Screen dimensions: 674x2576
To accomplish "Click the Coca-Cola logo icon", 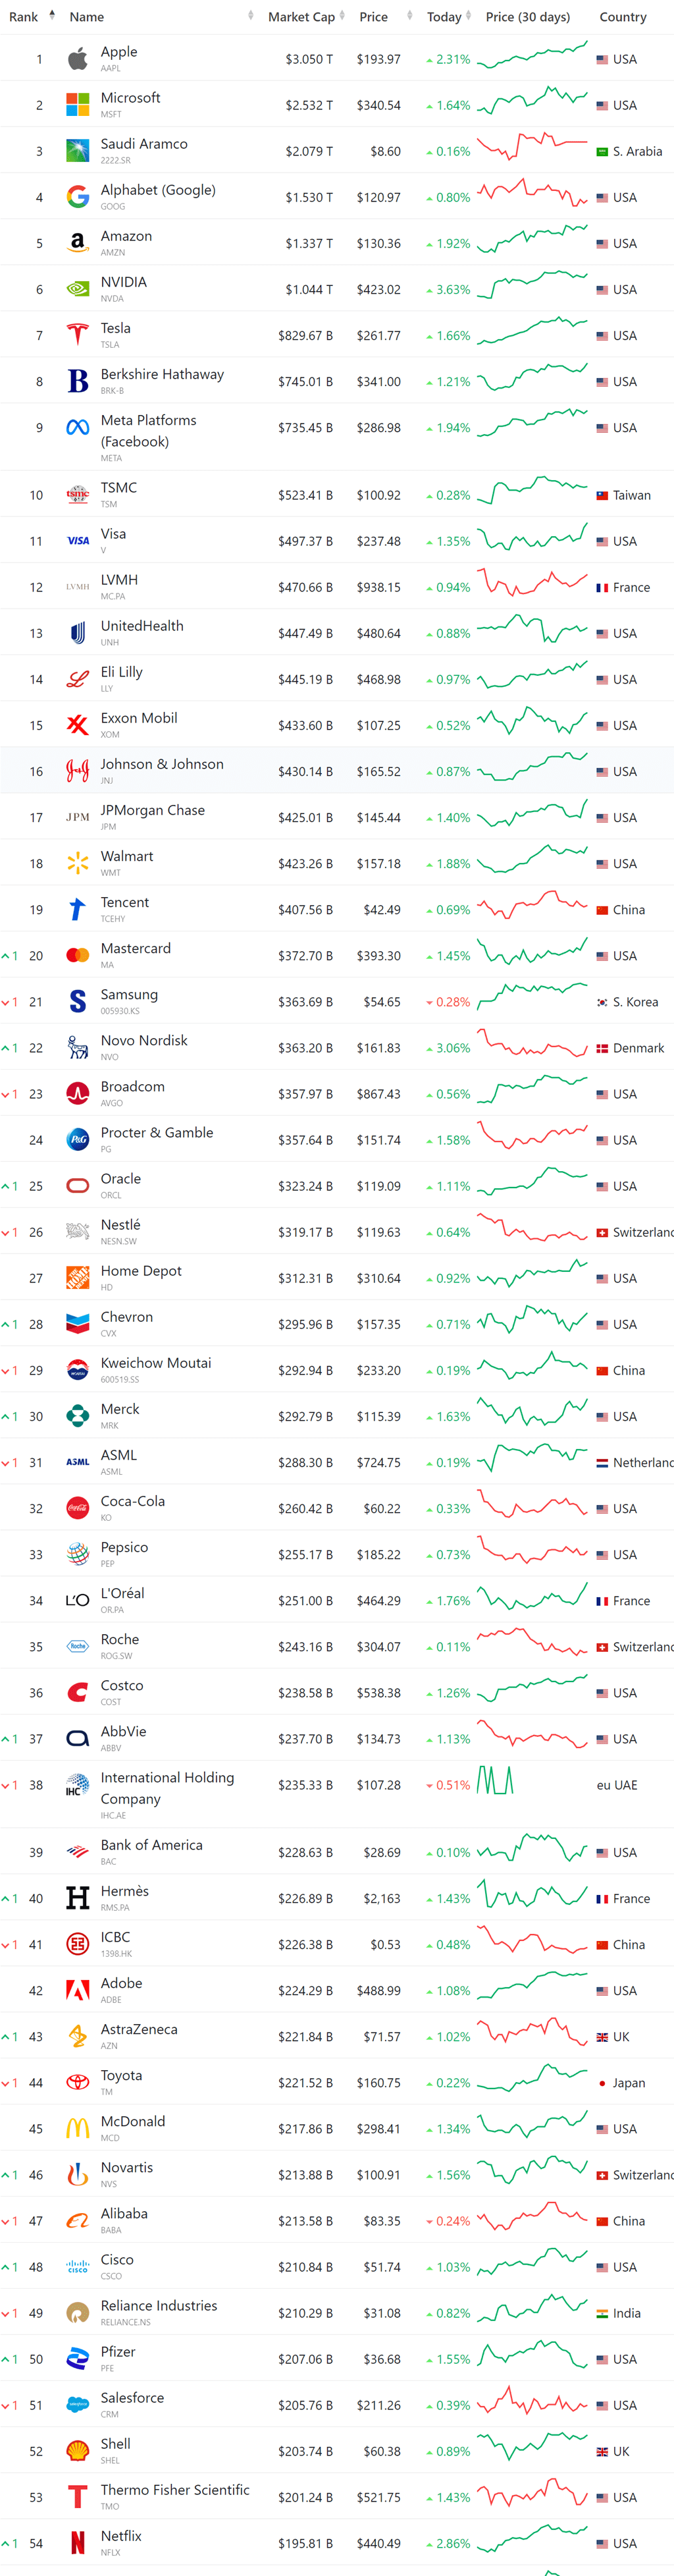I will 77,1508.
